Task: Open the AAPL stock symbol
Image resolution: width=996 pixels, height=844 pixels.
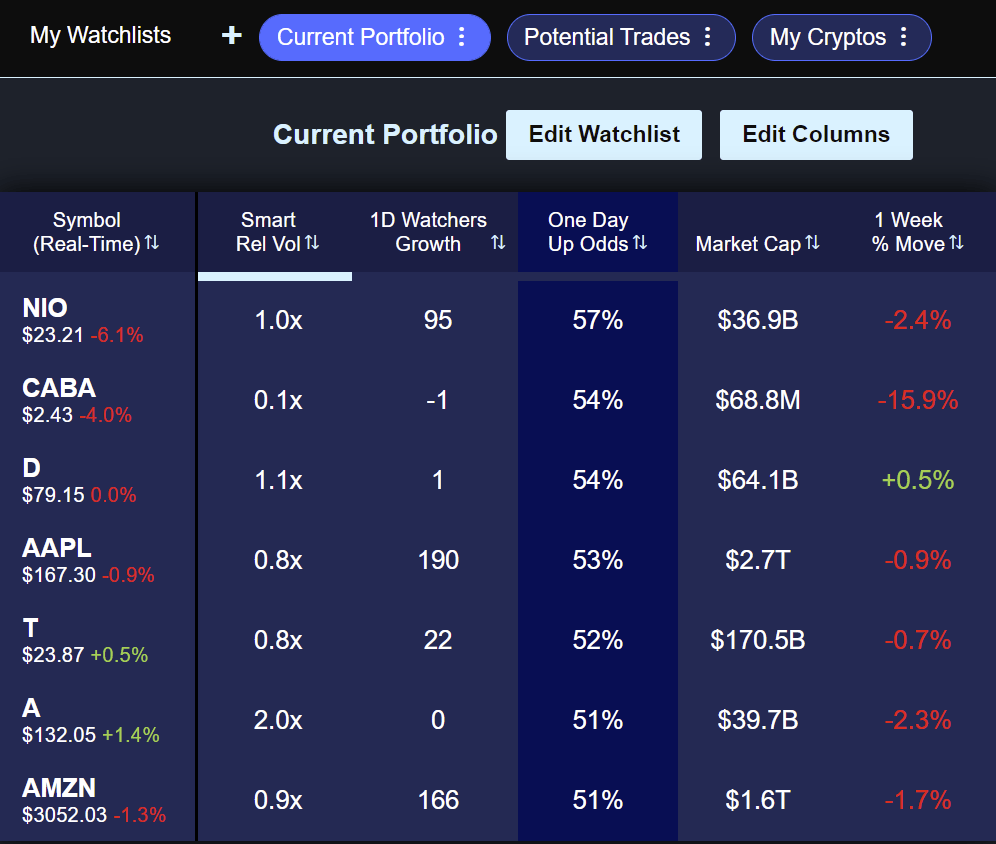Action: click(57, 548)
